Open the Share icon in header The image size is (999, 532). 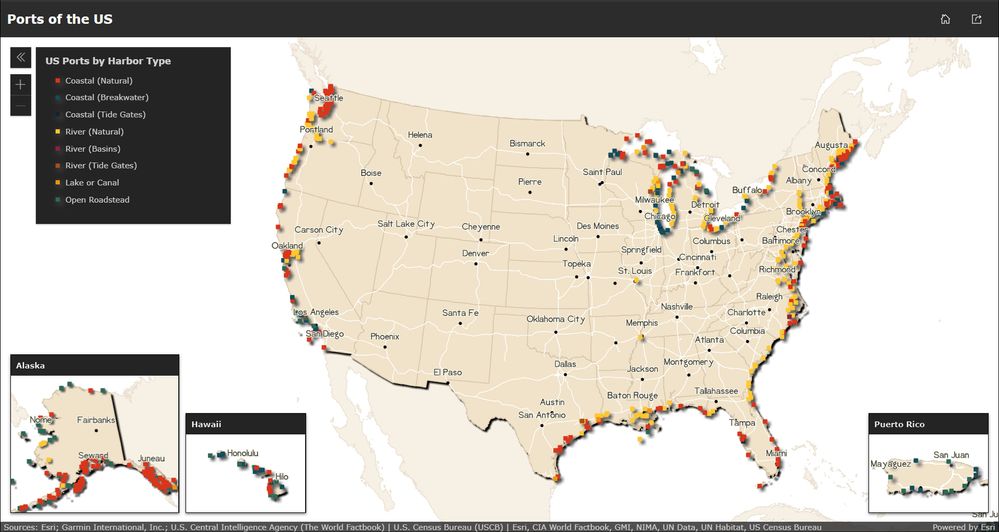point(976,19)
